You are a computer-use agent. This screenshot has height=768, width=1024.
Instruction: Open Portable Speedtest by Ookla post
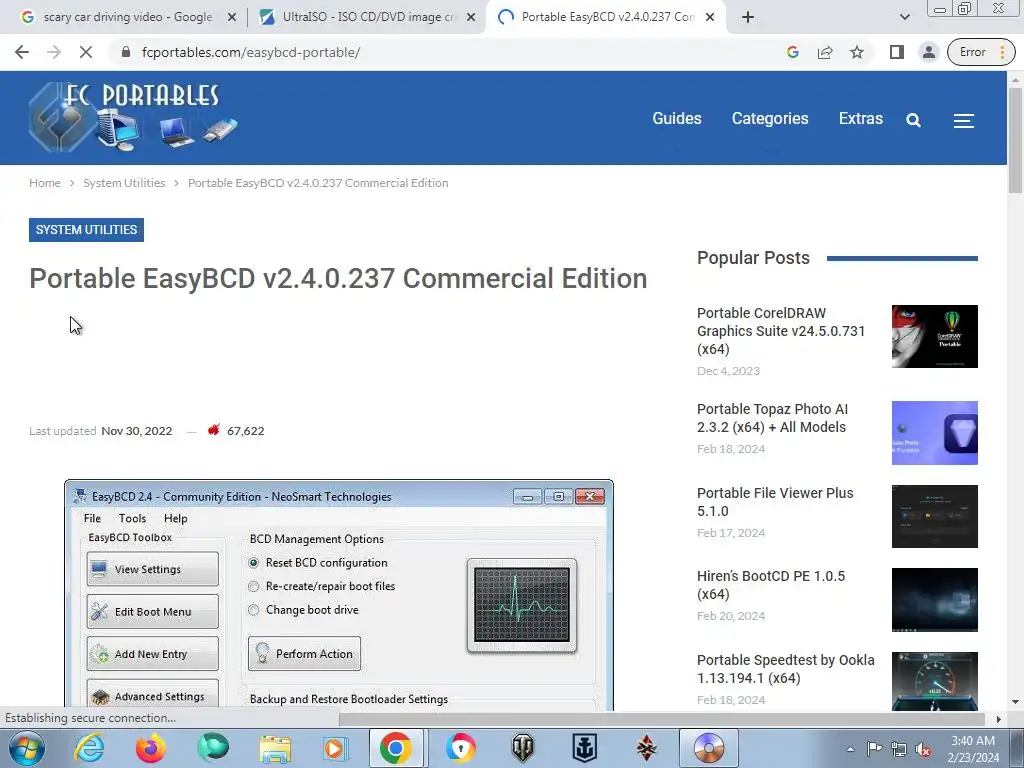pos(786,669)
